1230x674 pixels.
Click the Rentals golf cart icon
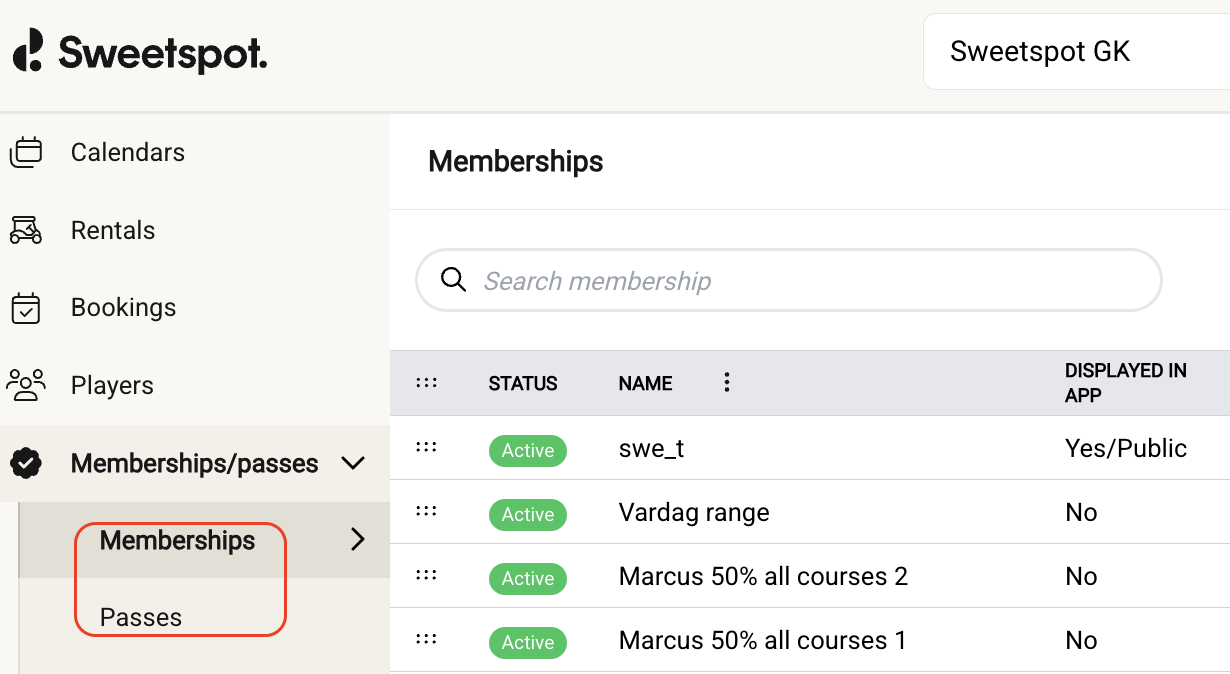click(26, 231)
